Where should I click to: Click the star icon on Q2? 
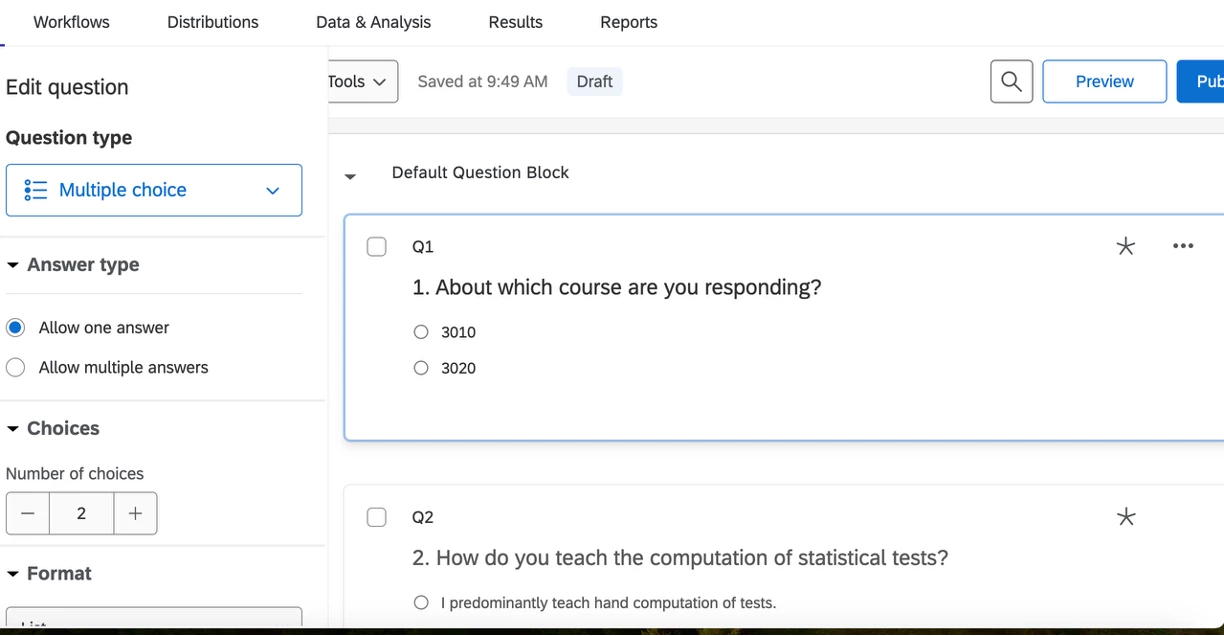(x=1126, y=517)
